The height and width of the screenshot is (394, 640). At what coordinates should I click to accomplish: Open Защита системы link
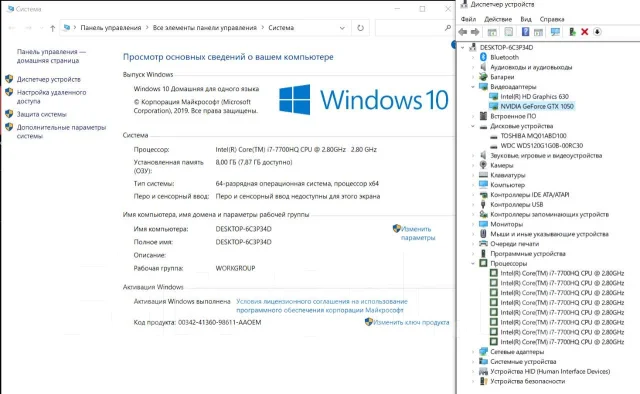pyautogui.click(x=42, y=114)
